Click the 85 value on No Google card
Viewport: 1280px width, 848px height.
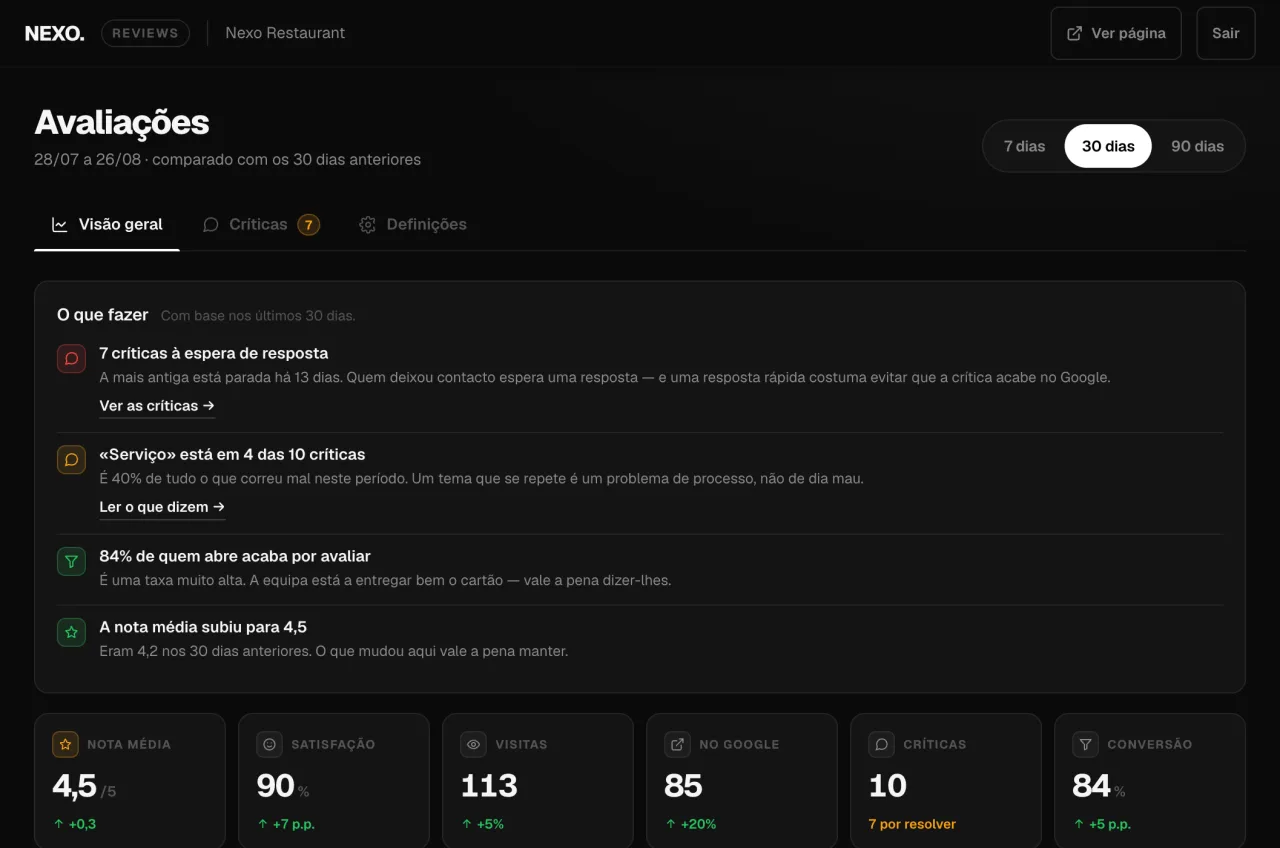point(683,786)
